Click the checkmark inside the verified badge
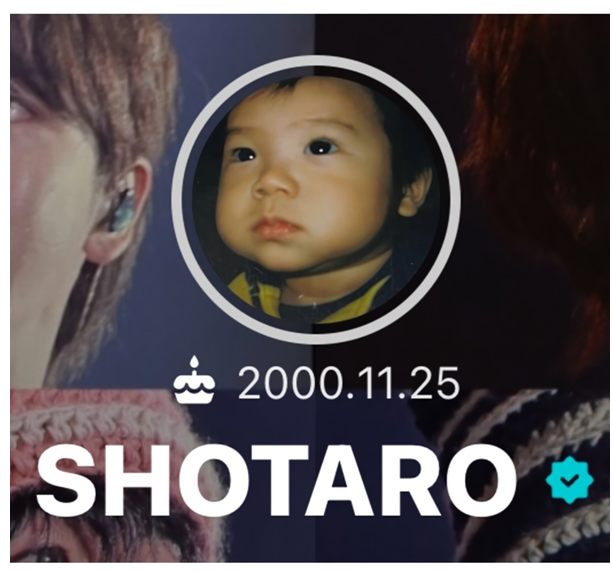This screenshot has height=572, width=612. point(569,481)
